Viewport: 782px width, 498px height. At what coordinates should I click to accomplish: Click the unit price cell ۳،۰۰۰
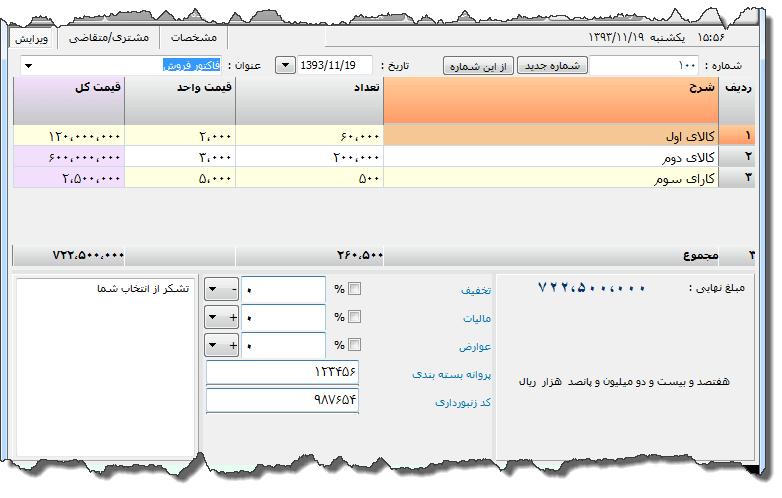(180, 157)
